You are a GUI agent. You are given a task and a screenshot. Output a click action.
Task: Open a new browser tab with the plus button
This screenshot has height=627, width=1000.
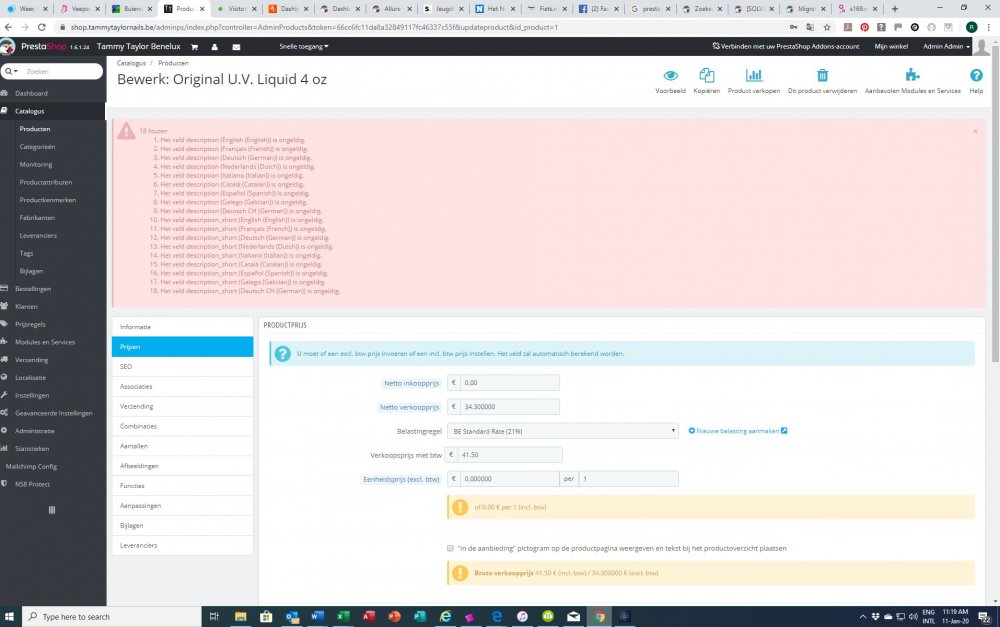[x=895, y=9]
